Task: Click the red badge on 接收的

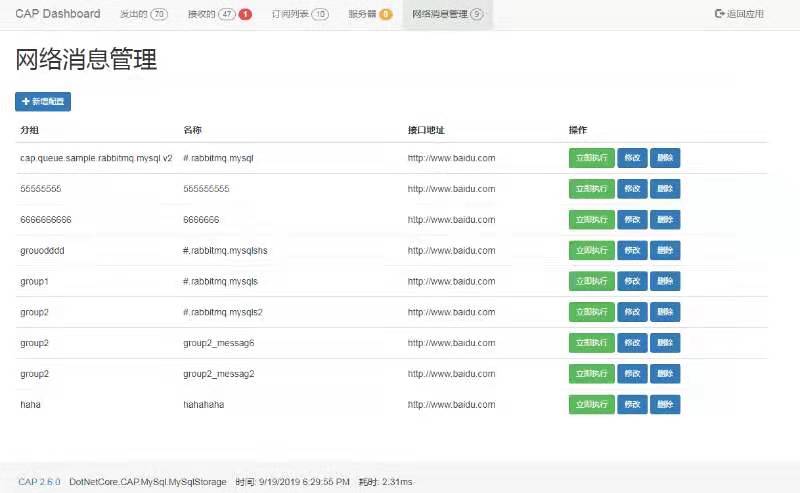Action: (245, 14)
